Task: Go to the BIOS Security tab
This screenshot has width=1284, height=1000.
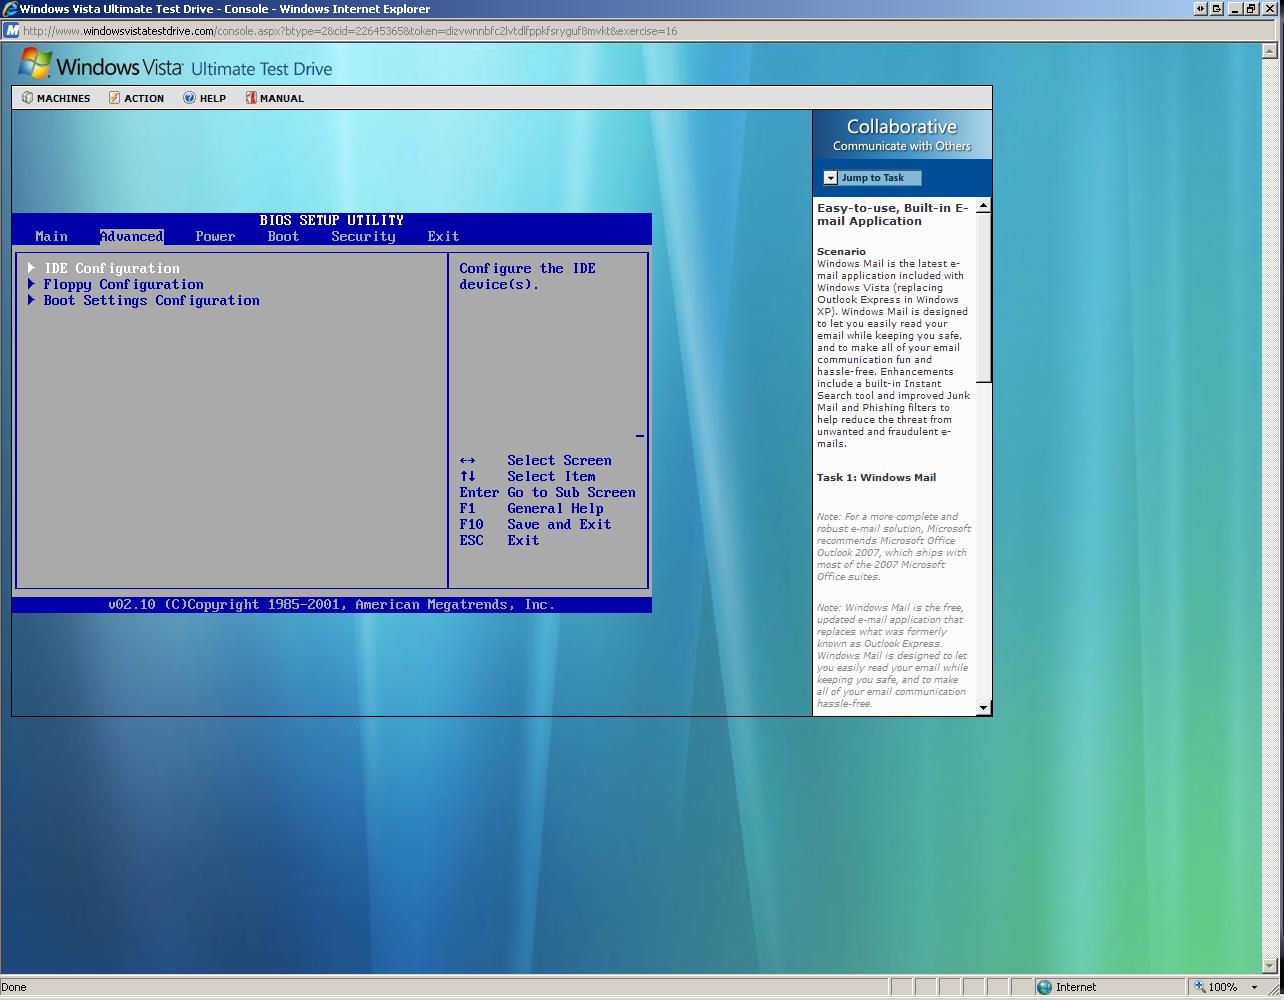Action: (363, 236)
